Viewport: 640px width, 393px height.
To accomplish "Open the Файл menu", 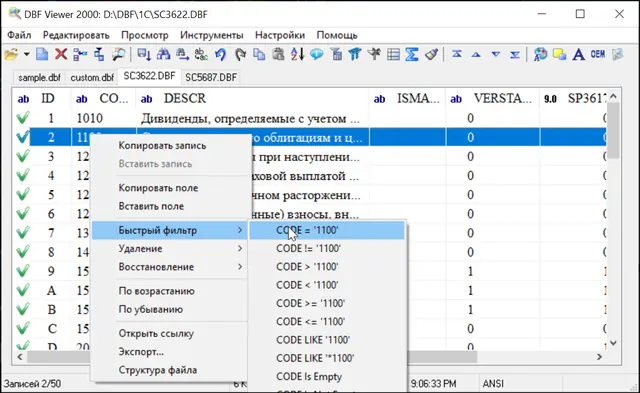I will (19, 35).
